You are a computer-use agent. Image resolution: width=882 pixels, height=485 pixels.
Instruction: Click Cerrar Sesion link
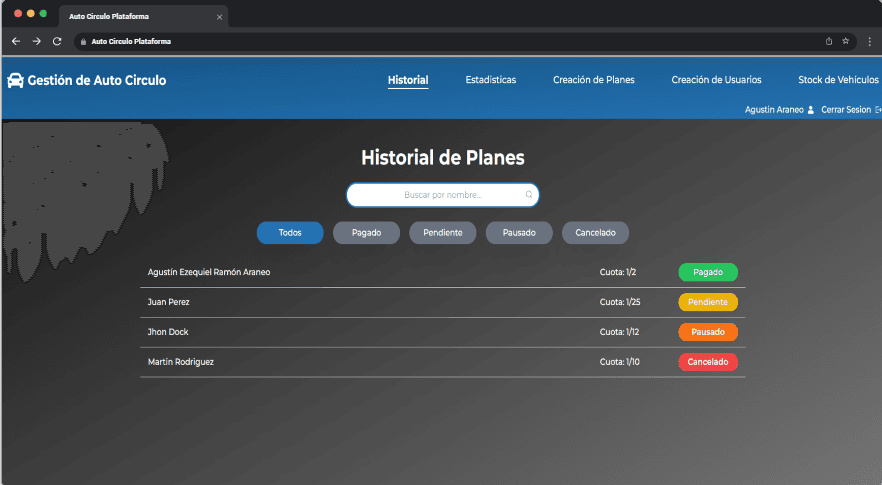tap(846, 110)
